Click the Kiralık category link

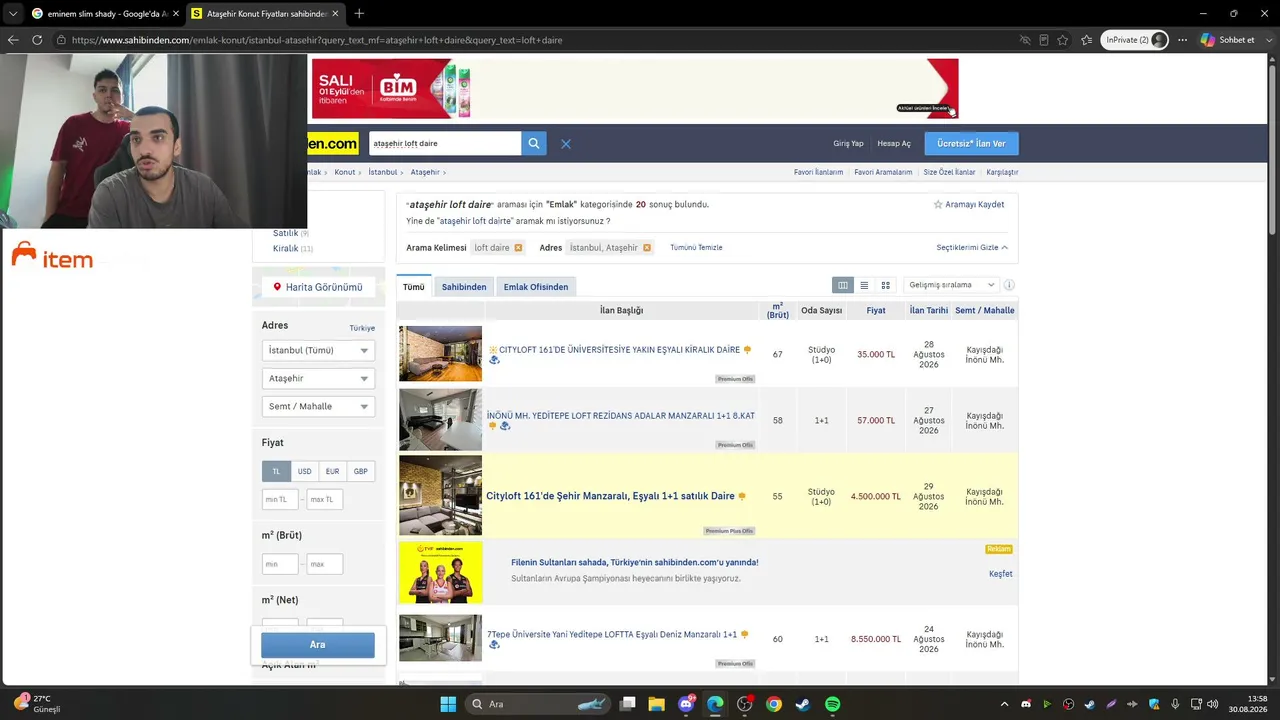pyautogui.click(x=285, y=248)
